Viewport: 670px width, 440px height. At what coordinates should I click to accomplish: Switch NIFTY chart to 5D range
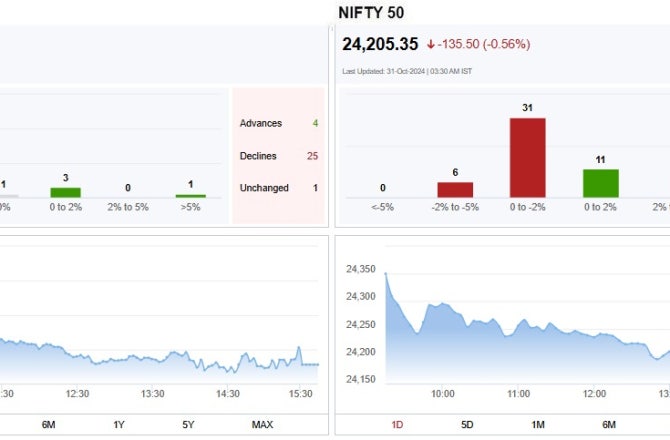pos(467,425)
